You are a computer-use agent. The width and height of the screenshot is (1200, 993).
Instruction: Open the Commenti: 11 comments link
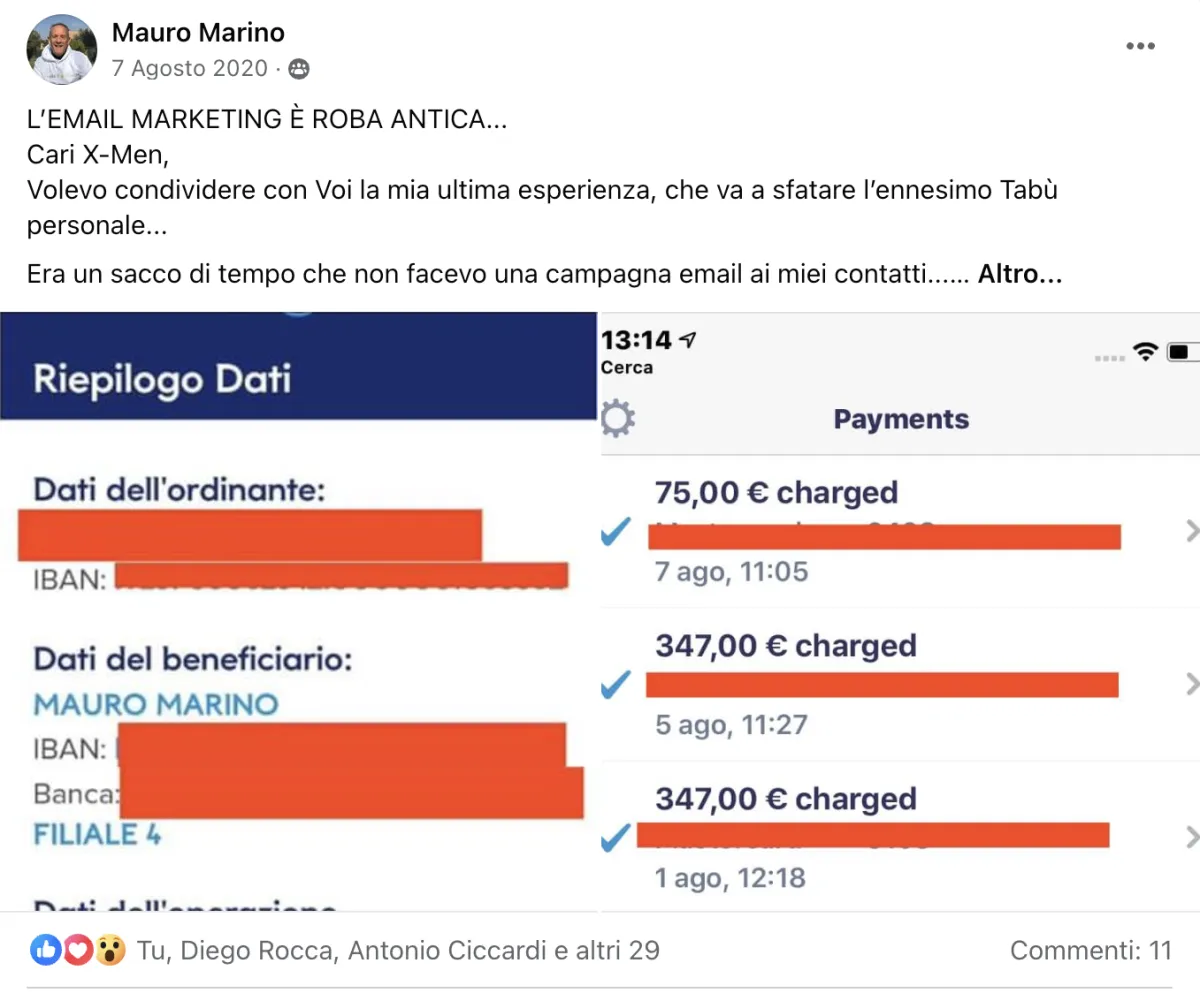point(1090,950)
